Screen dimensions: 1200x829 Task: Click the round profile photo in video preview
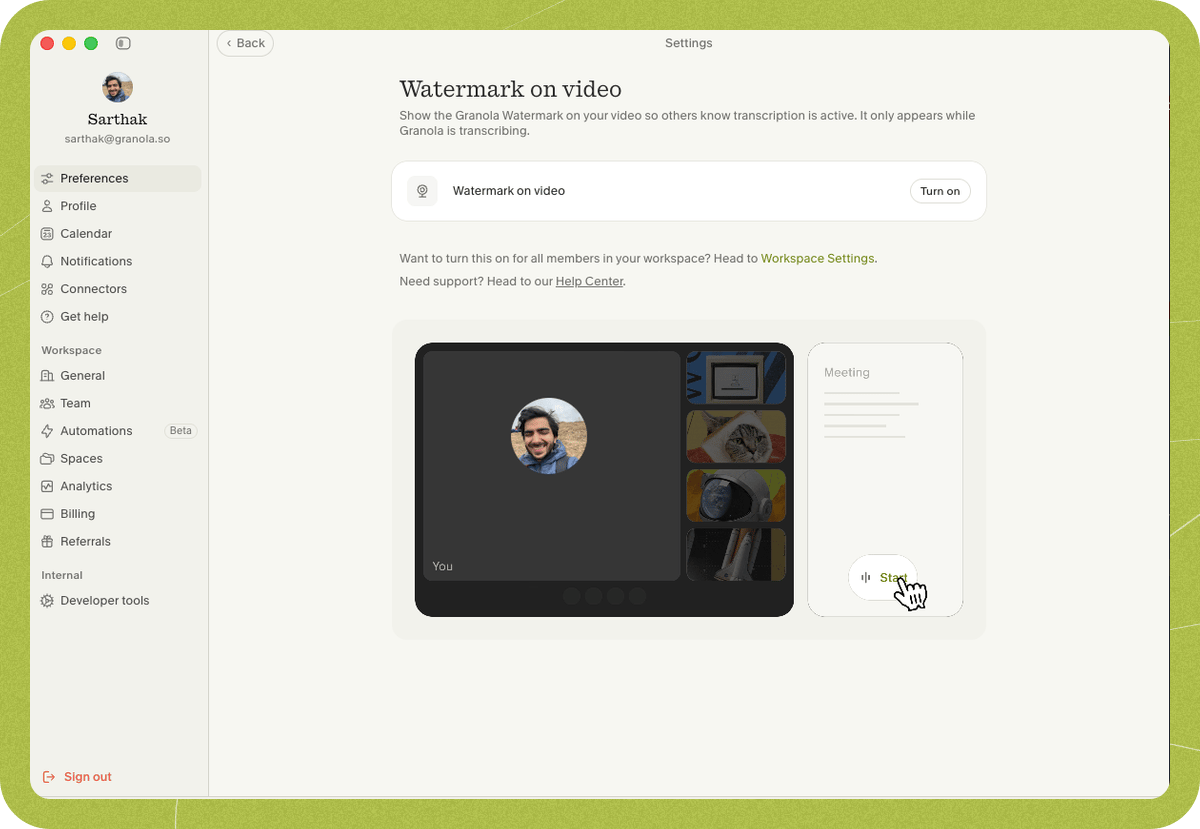(549, 436)
